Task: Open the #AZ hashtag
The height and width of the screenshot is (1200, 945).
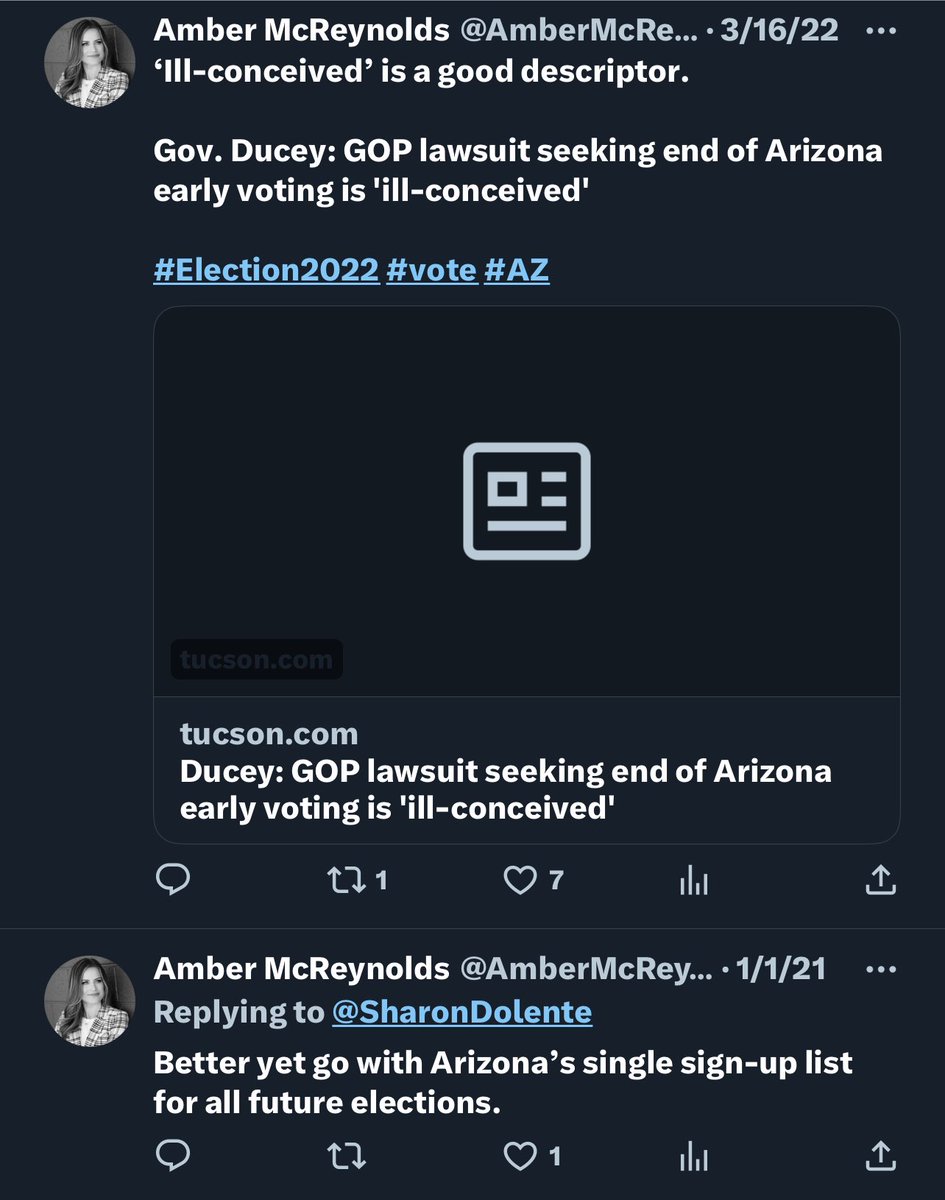Action: click(516, 270)
